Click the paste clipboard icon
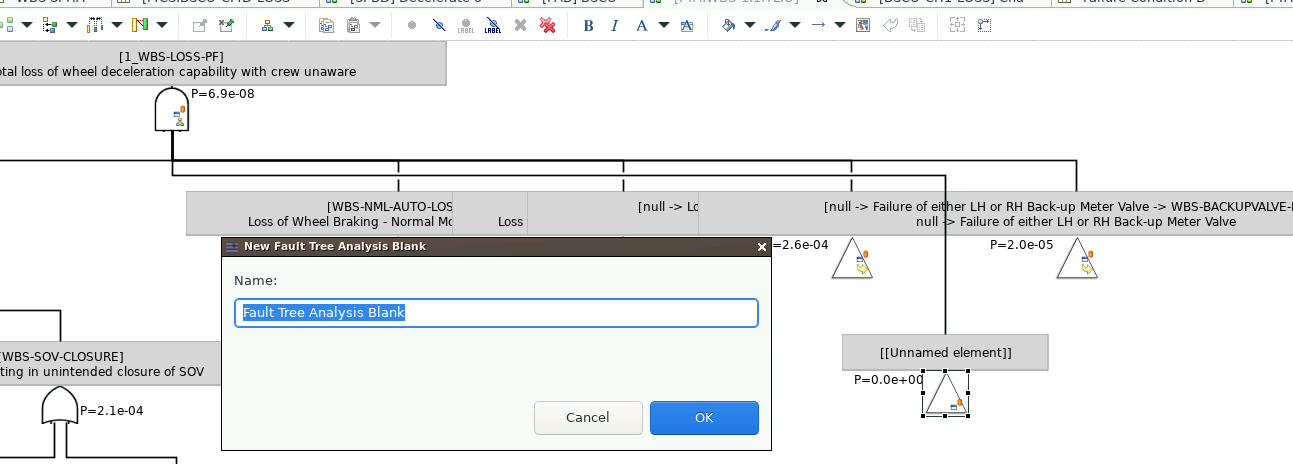This screenshot has width=1293, height=464. click(353, 25)
